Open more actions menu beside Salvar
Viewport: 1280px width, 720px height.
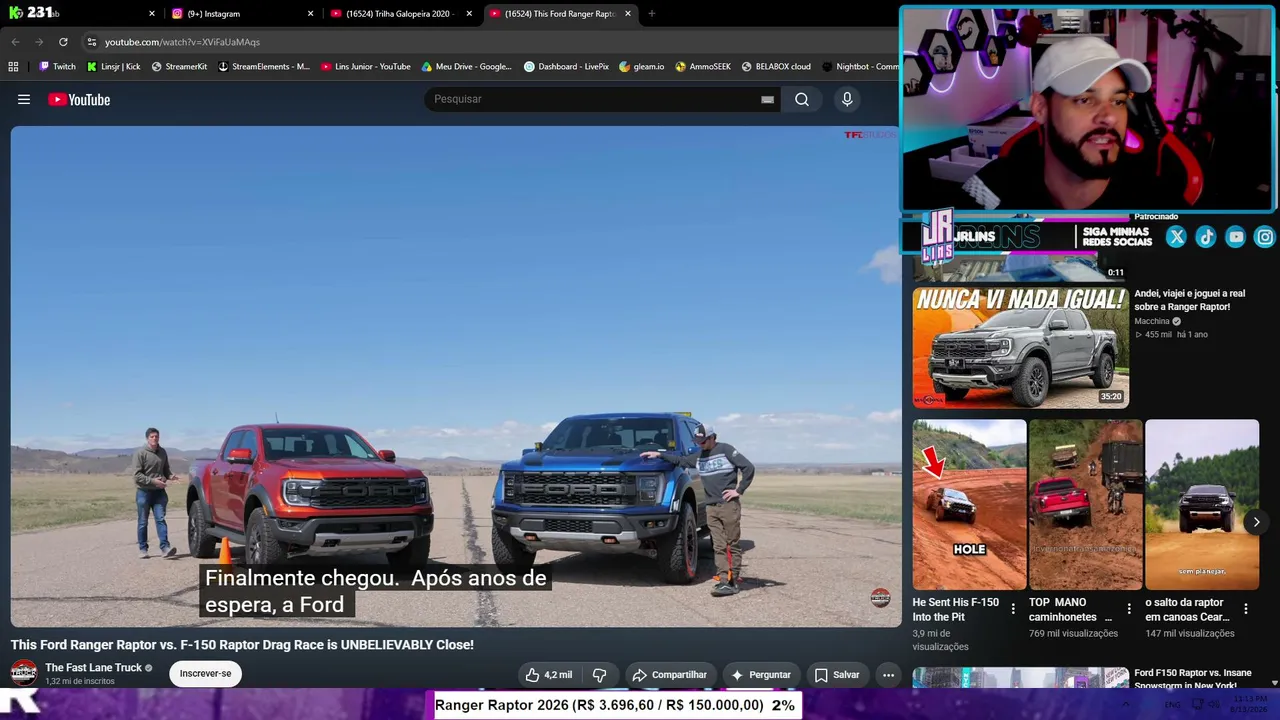click(x=888, y=675)
